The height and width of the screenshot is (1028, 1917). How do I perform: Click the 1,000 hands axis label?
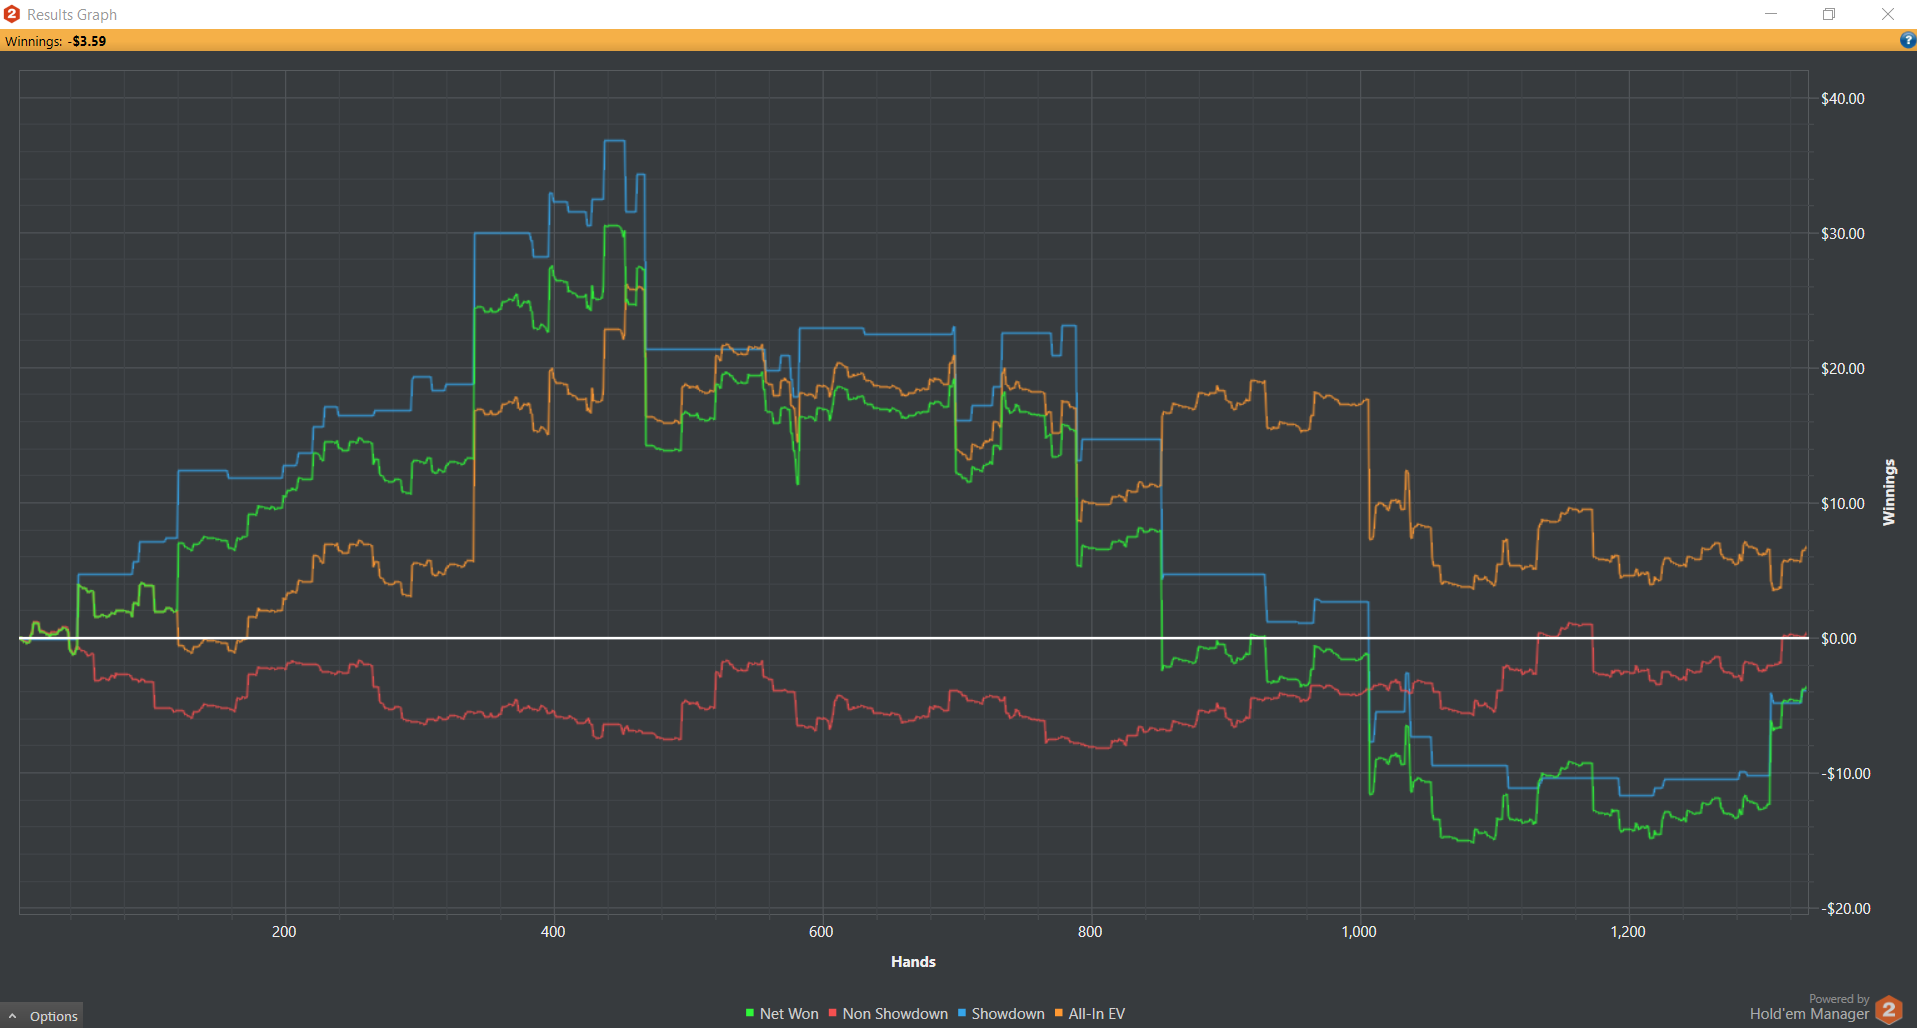pyautogui.click(x=1359, y=932)
